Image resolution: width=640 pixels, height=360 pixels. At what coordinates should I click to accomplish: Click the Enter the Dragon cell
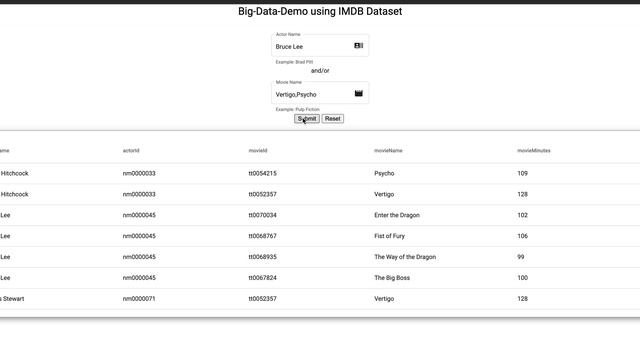(397, 215)
